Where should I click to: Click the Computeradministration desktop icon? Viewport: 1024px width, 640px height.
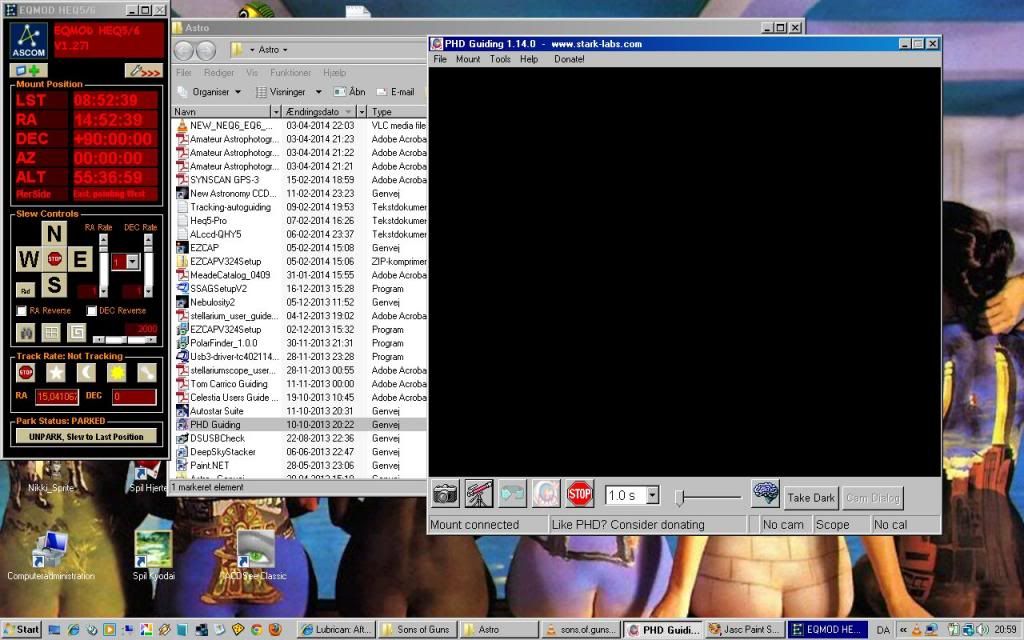51,556
